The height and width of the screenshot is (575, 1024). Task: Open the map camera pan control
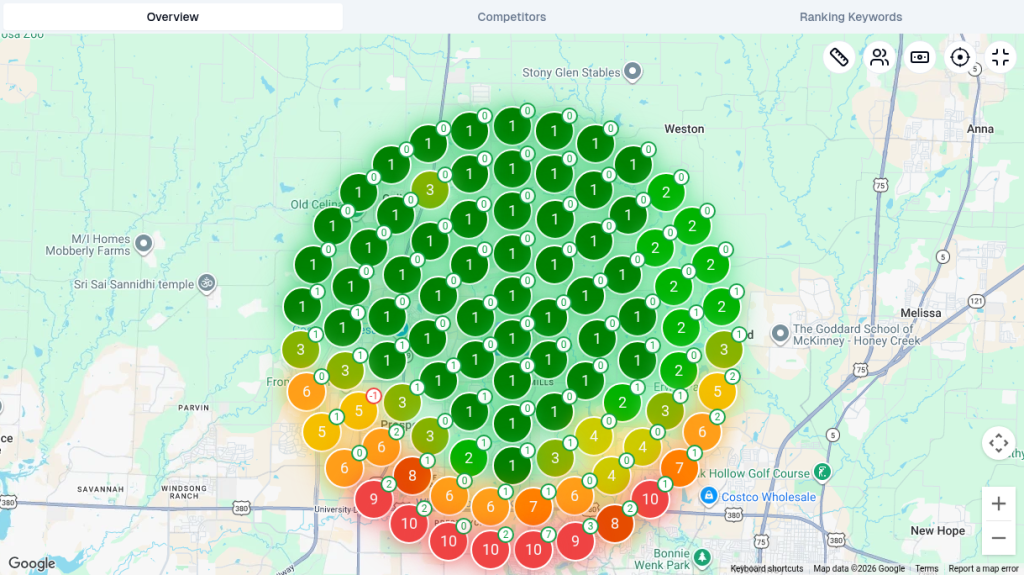pyautogui.click(x=999, y=444)
